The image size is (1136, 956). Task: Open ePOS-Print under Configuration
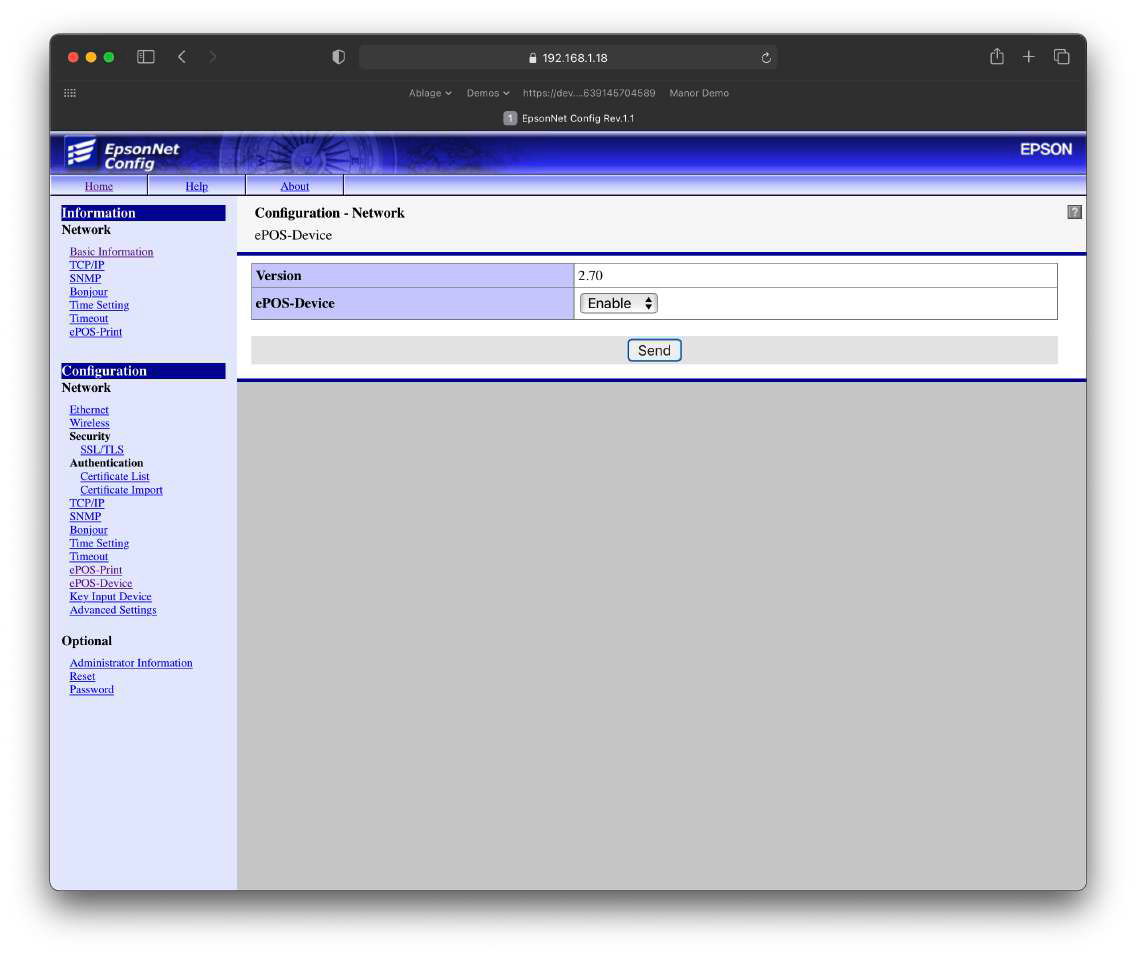pos(96,570)
